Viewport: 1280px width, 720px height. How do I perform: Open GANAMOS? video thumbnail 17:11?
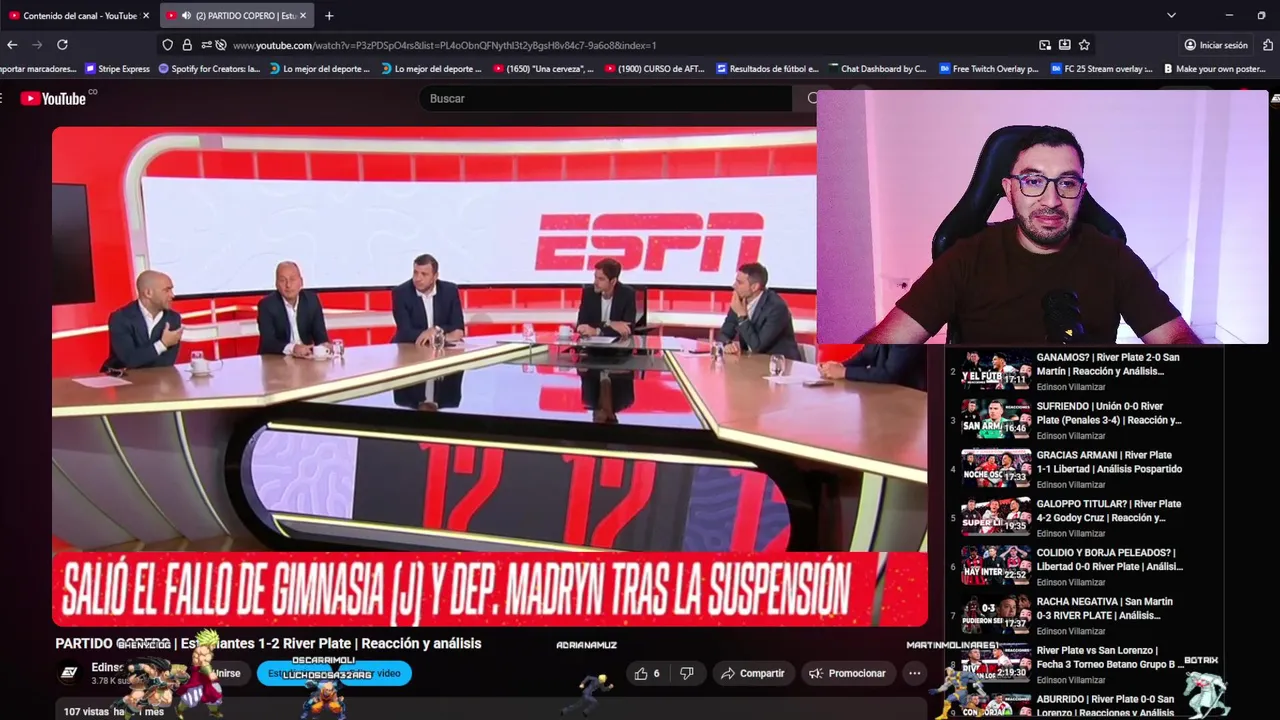point(996,370)
